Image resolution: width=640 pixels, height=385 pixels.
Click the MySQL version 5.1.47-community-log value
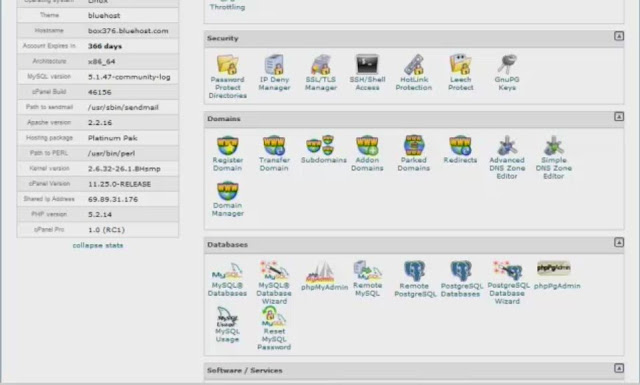pos(129,77)
